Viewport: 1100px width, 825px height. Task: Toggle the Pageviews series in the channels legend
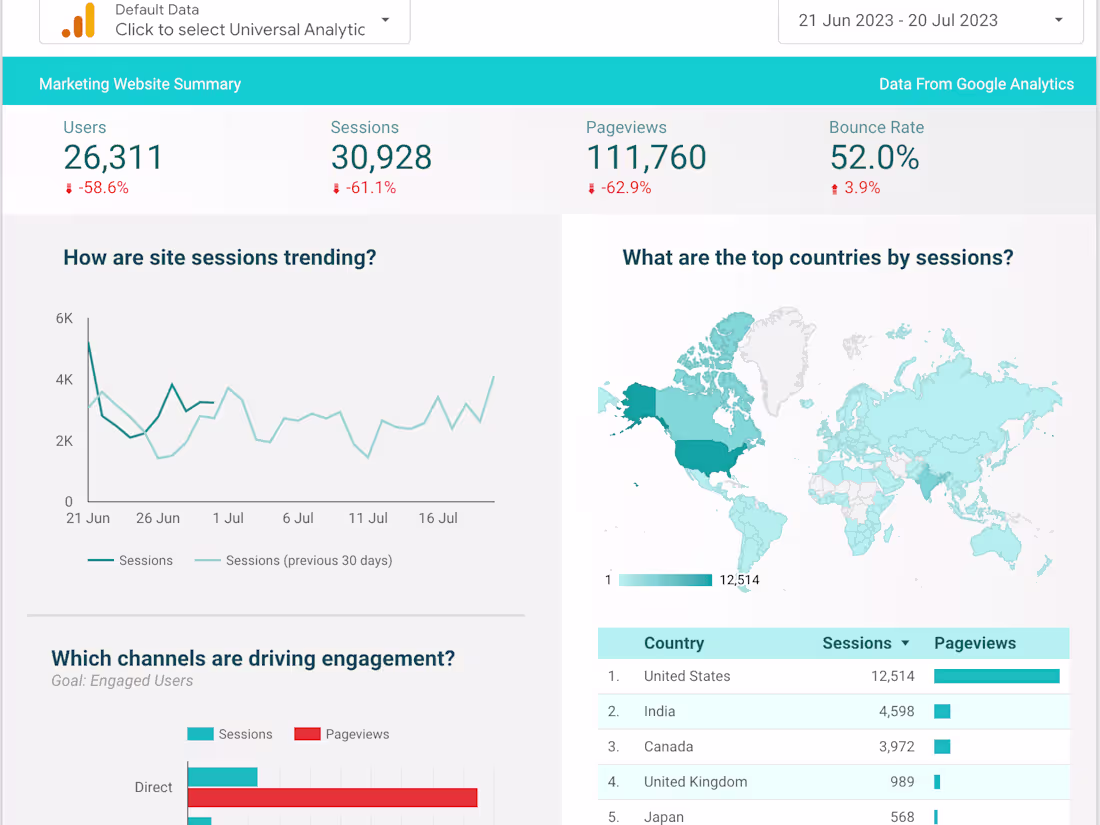click(341, 733)
